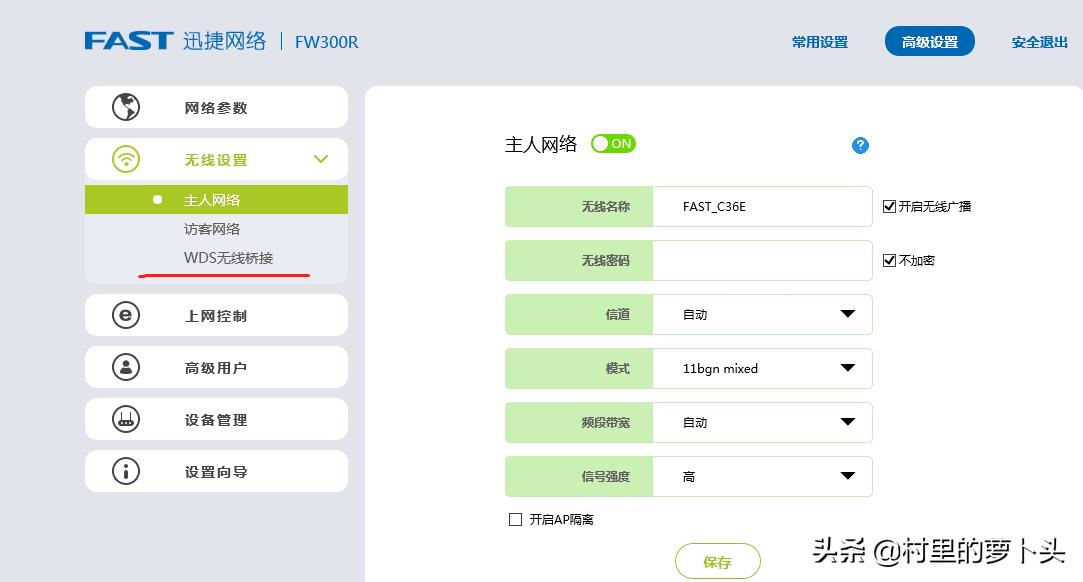Turn off the 主人网络 ON switch
1083x582 pixels.
[613, 143]
